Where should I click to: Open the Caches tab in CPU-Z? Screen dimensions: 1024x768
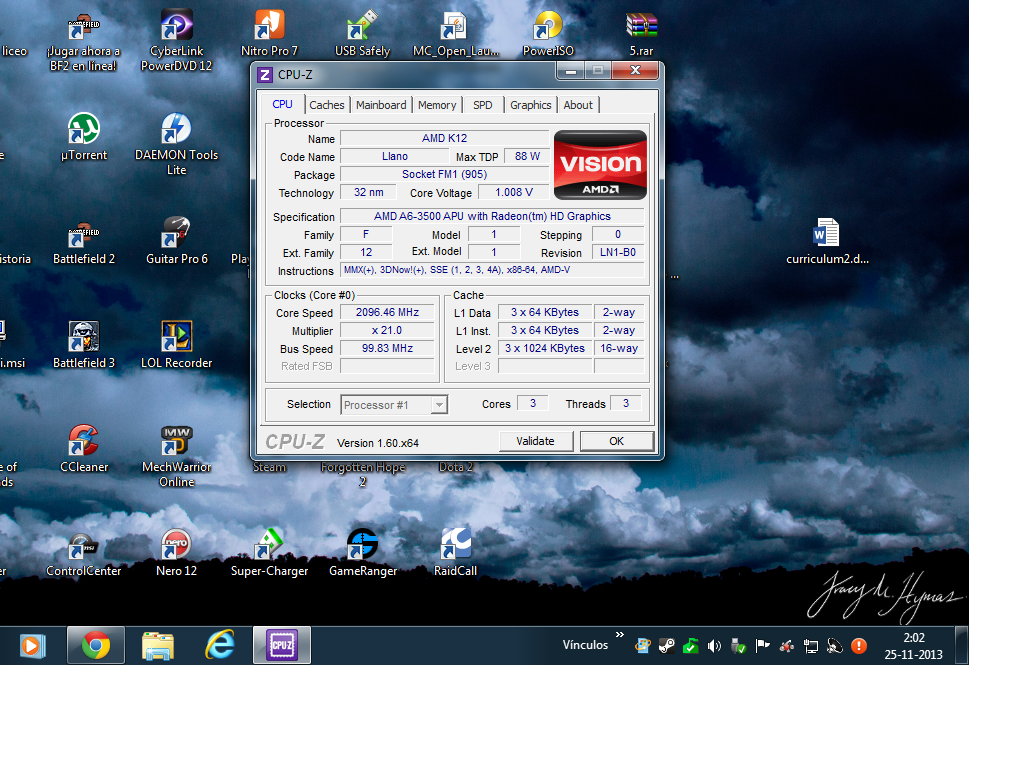pyautogui.click(x=327, y=105)
